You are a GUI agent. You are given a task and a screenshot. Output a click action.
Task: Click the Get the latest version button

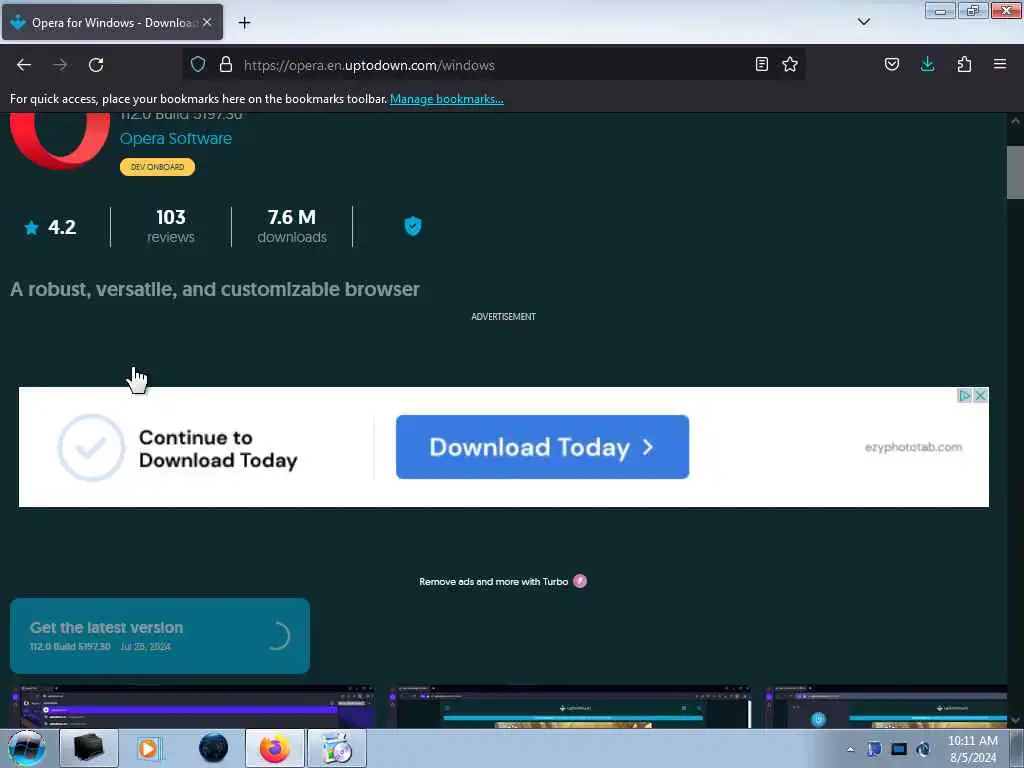tap(160, 635)
